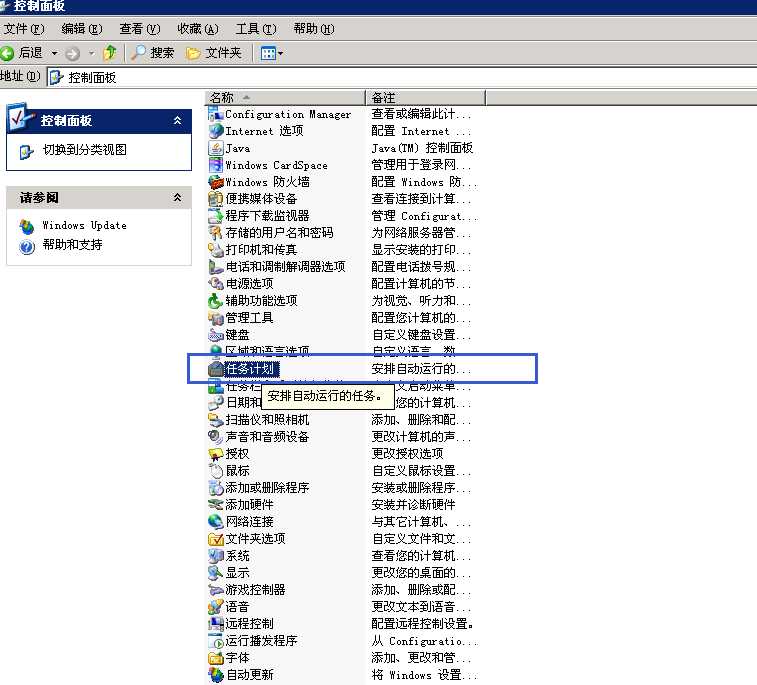Image resolution: width=757 pixels, height=685 pixels.
Task: Click the forward navigation button
Action: [x=73, y=53]
